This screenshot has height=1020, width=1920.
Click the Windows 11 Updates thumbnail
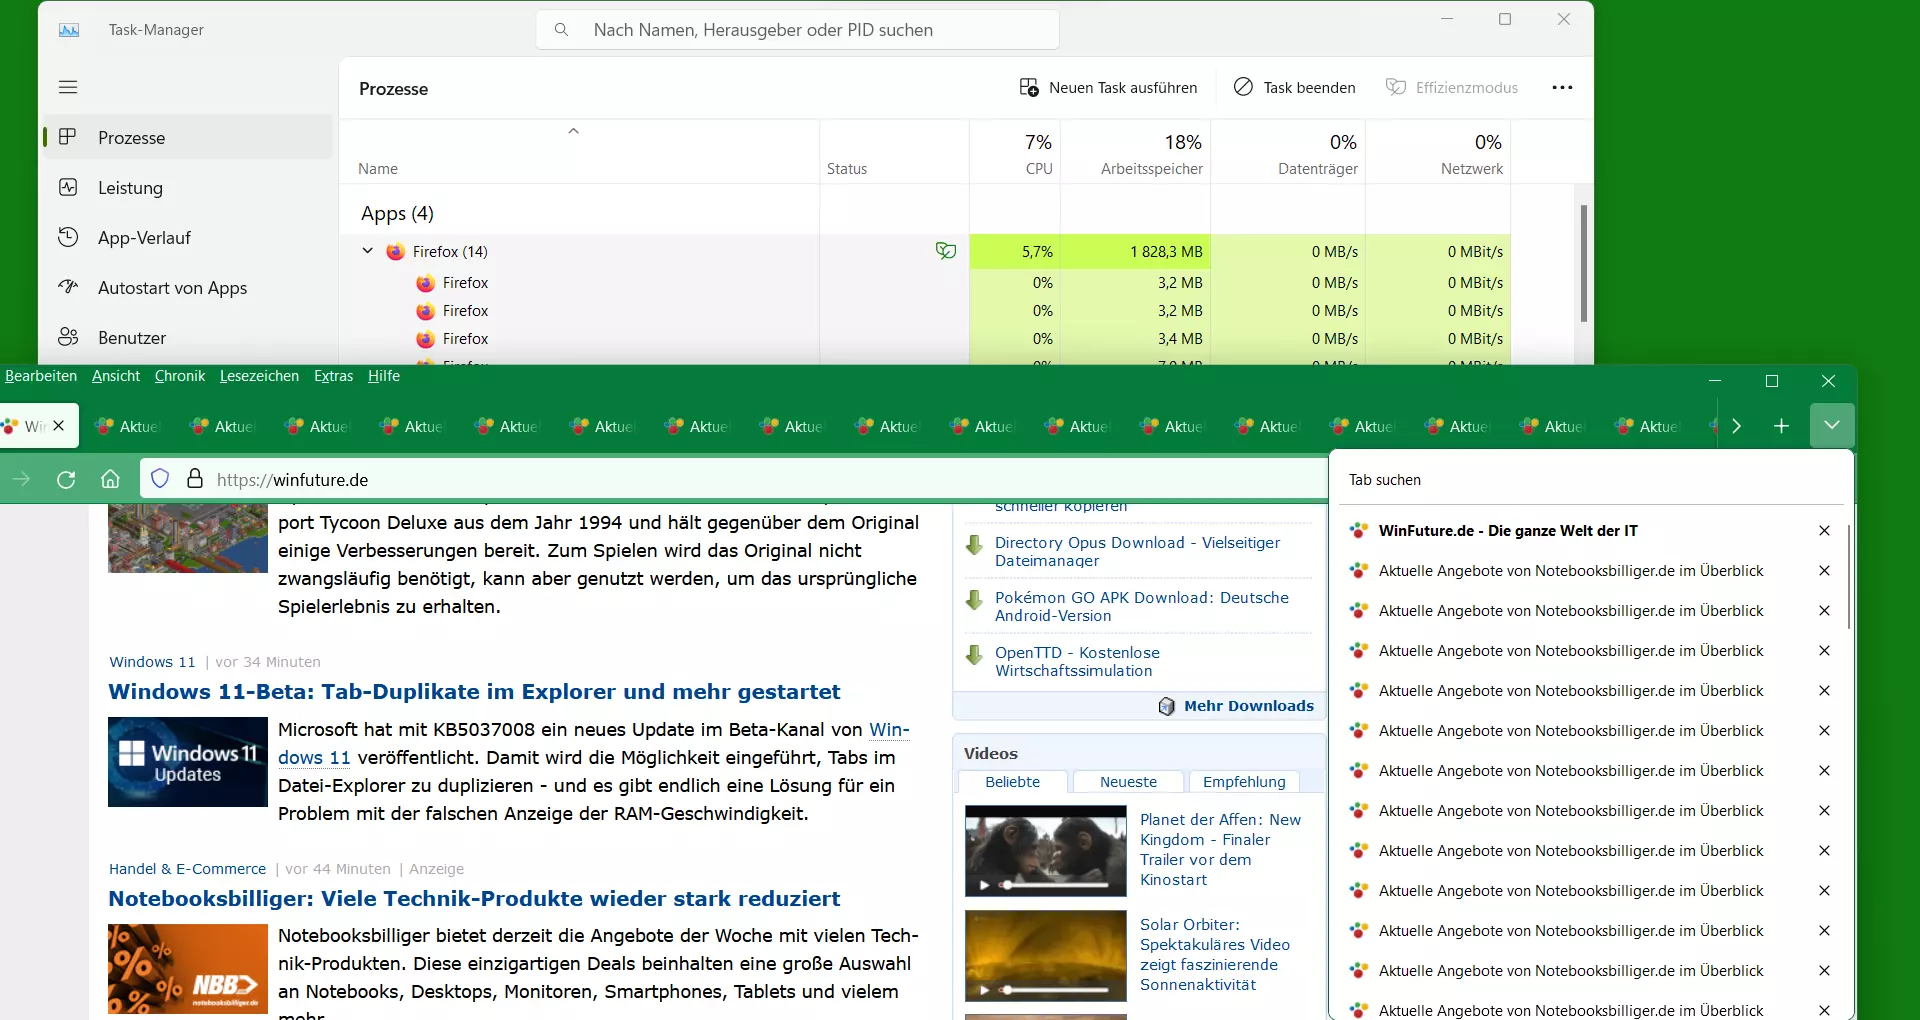pyautogui.click(x=188, y=762)
